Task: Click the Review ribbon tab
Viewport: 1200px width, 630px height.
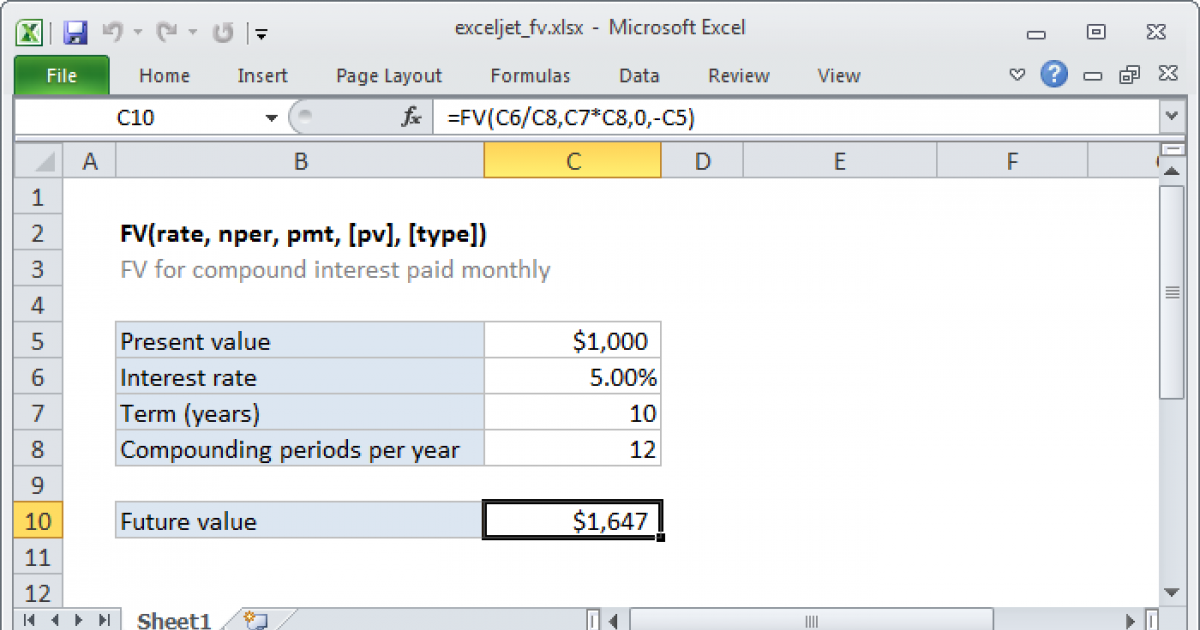Action: 738,75
